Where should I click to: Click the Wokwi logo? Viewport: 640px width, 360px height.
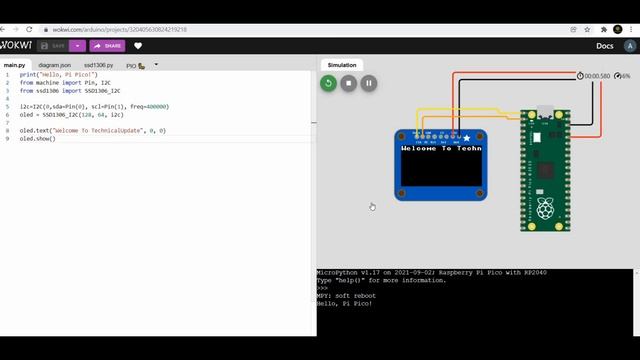(16, 45)
